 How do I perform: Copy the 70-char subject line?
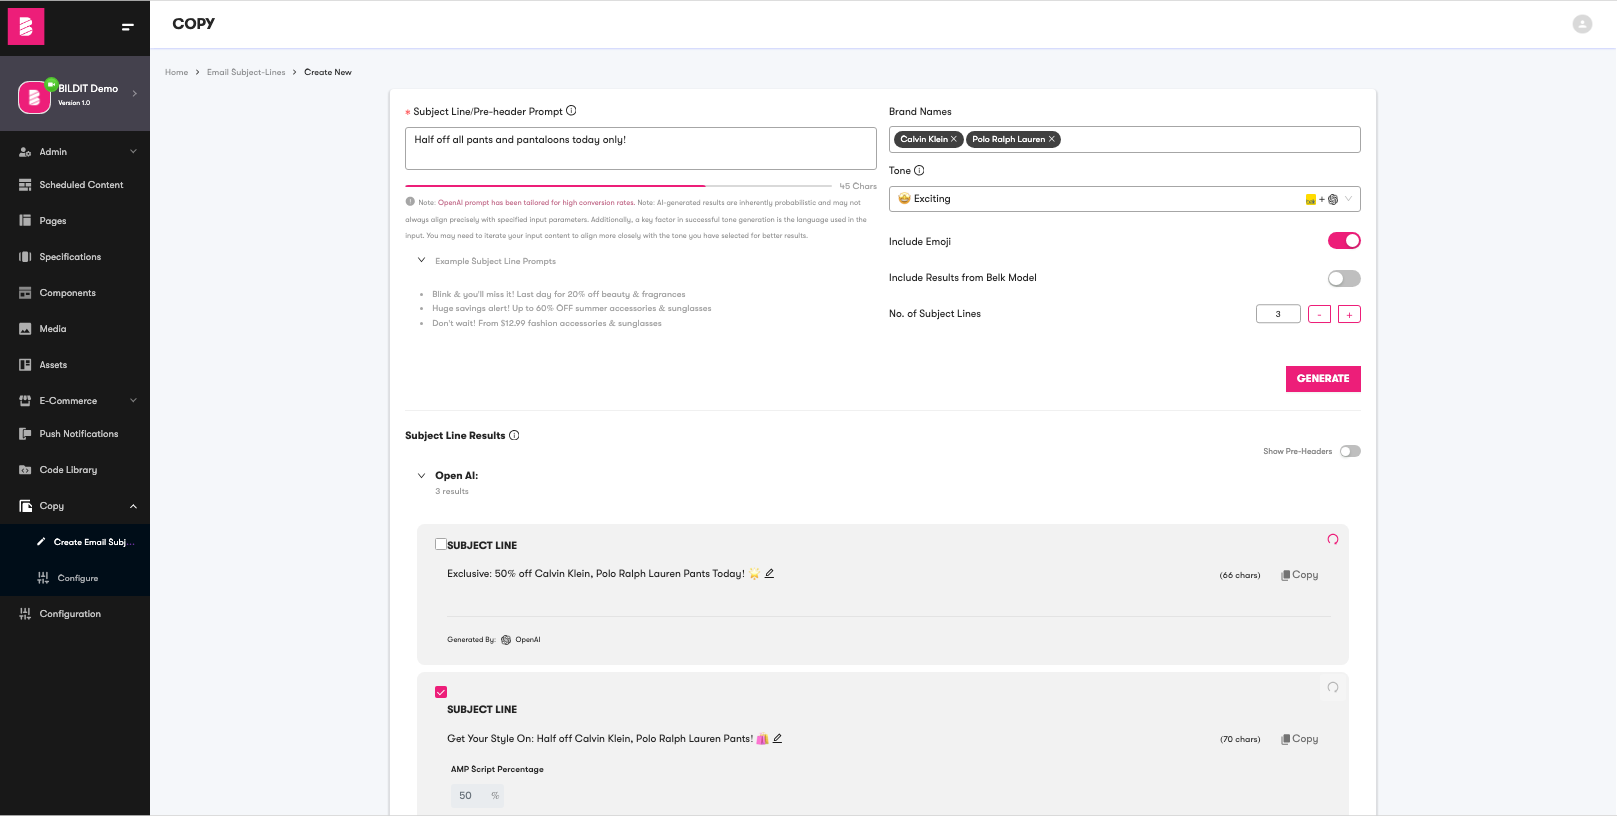[x=1300, y=739]
